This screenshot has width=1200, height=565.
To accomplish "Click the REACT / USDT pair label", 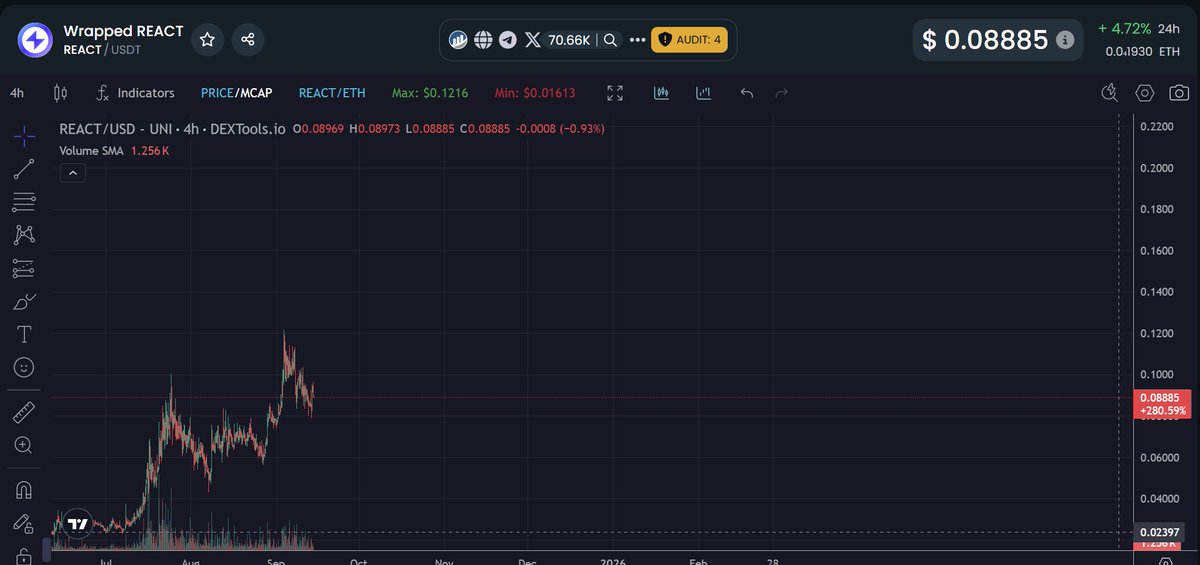I will pos(102,49).
